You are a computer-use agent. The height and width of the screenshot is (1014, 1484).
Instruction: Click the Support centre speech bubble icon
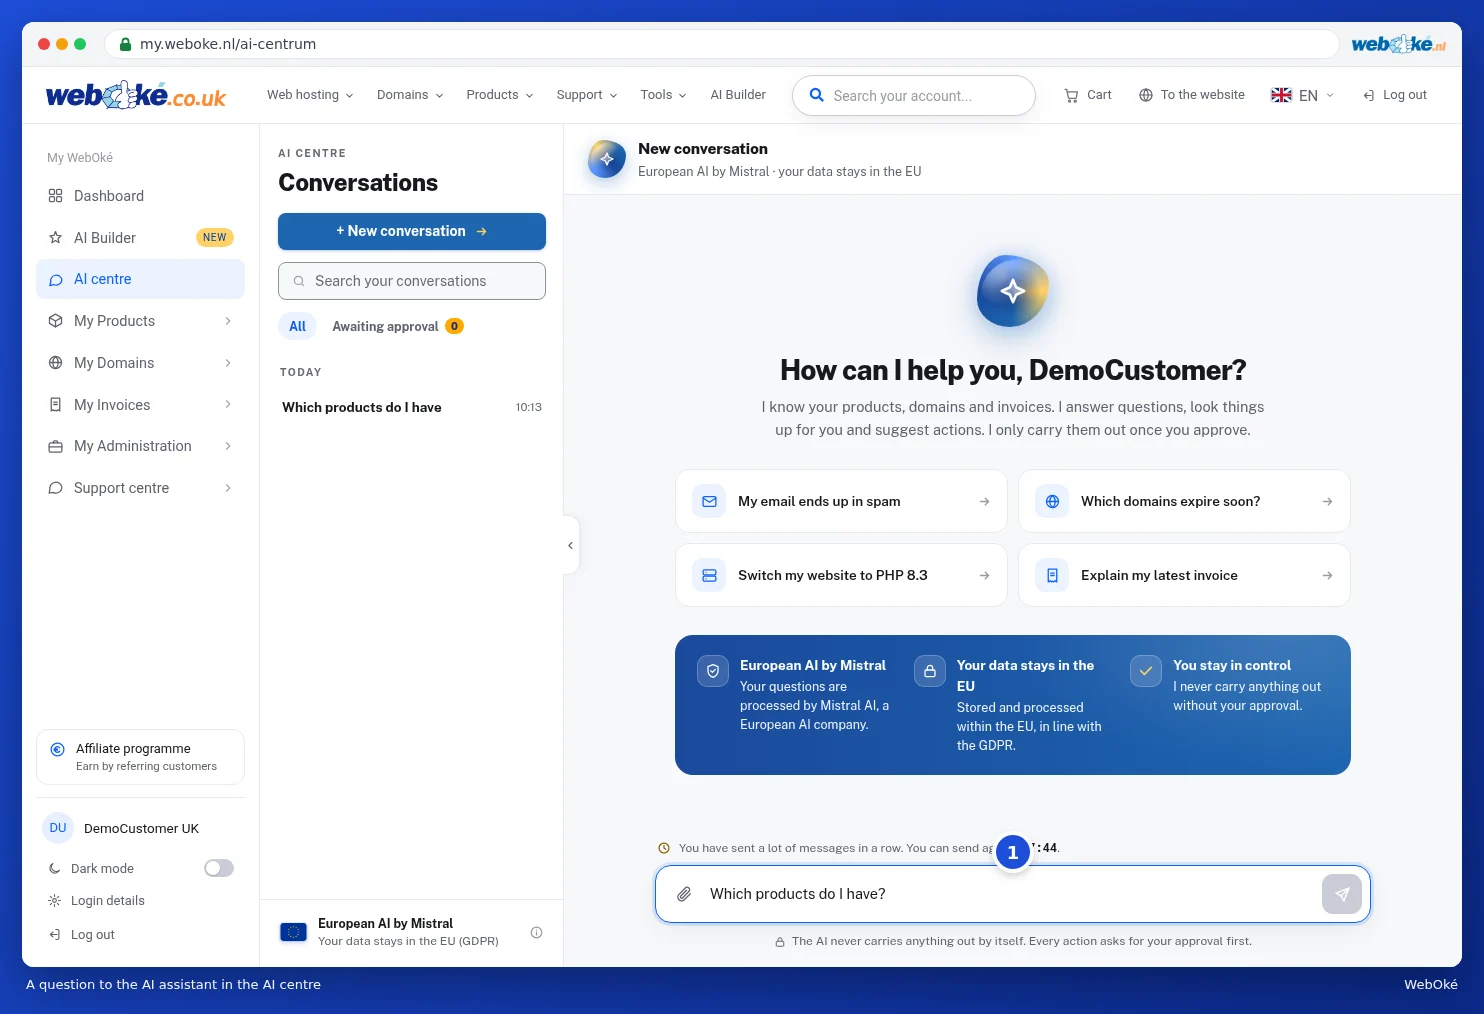(55, 488)
